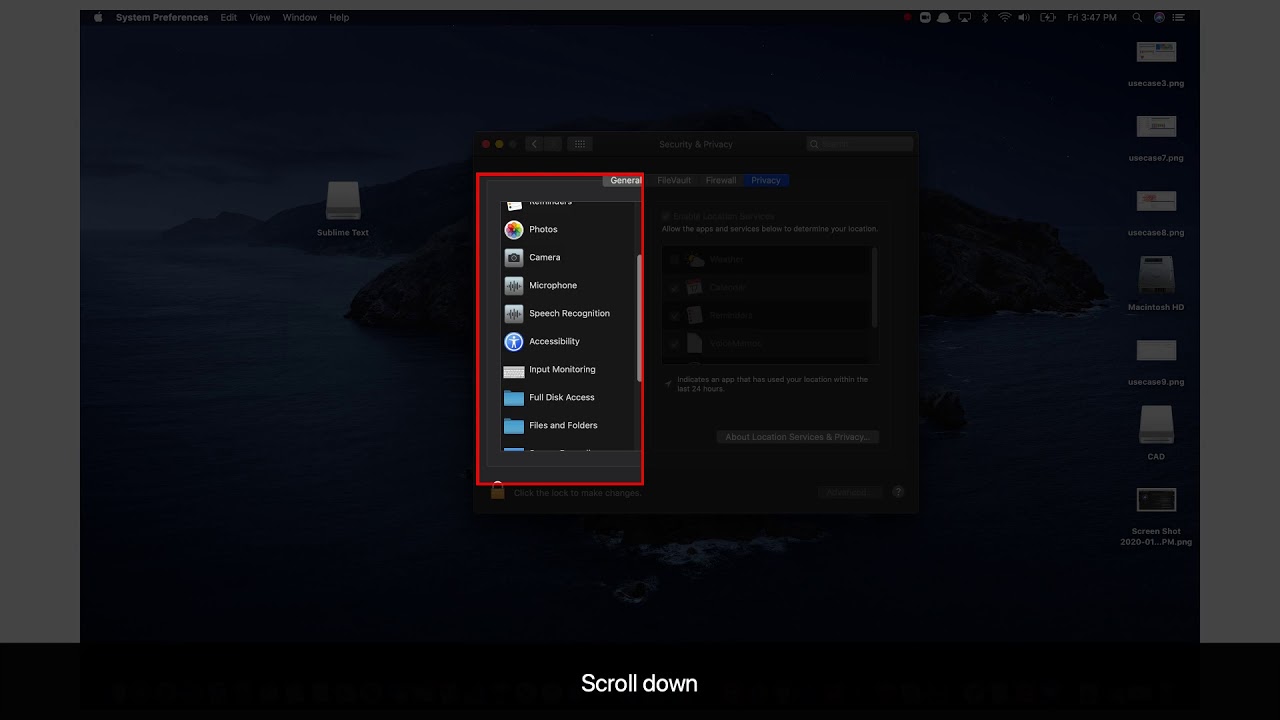Open the Help menu

pyautogui.click(x=339, y=17)
